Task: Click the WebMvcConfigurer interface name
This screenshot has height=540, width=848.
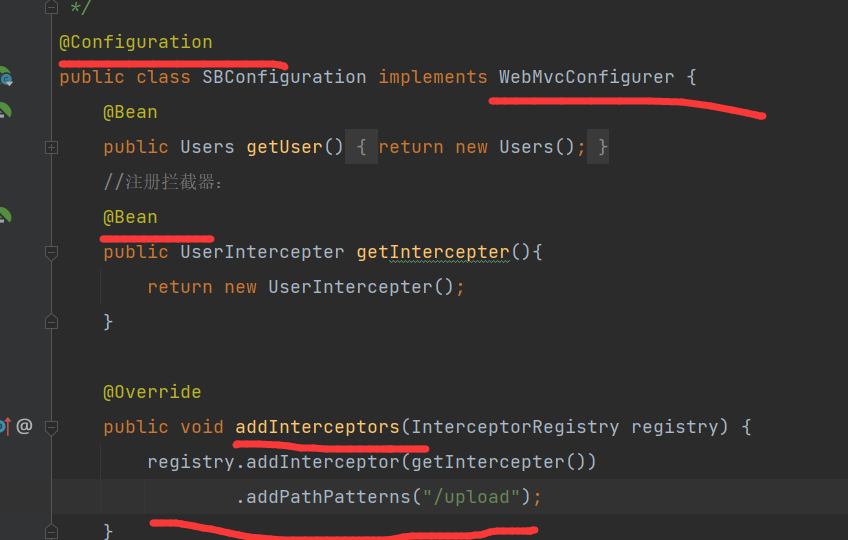Action: 586,77
